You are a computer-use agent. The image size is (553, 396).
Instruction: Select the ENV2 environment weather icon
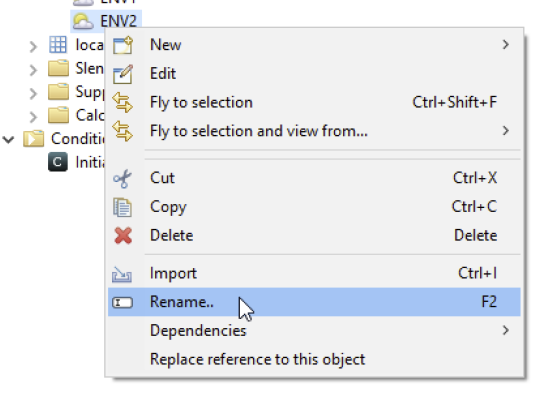(83, 21)
